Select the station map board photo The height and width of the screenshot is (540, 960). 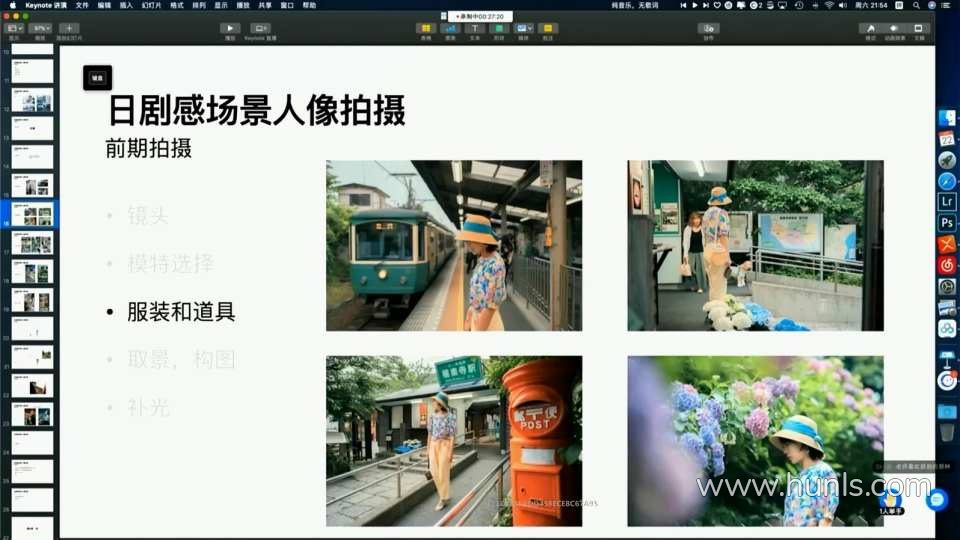[x=756, y=246]
